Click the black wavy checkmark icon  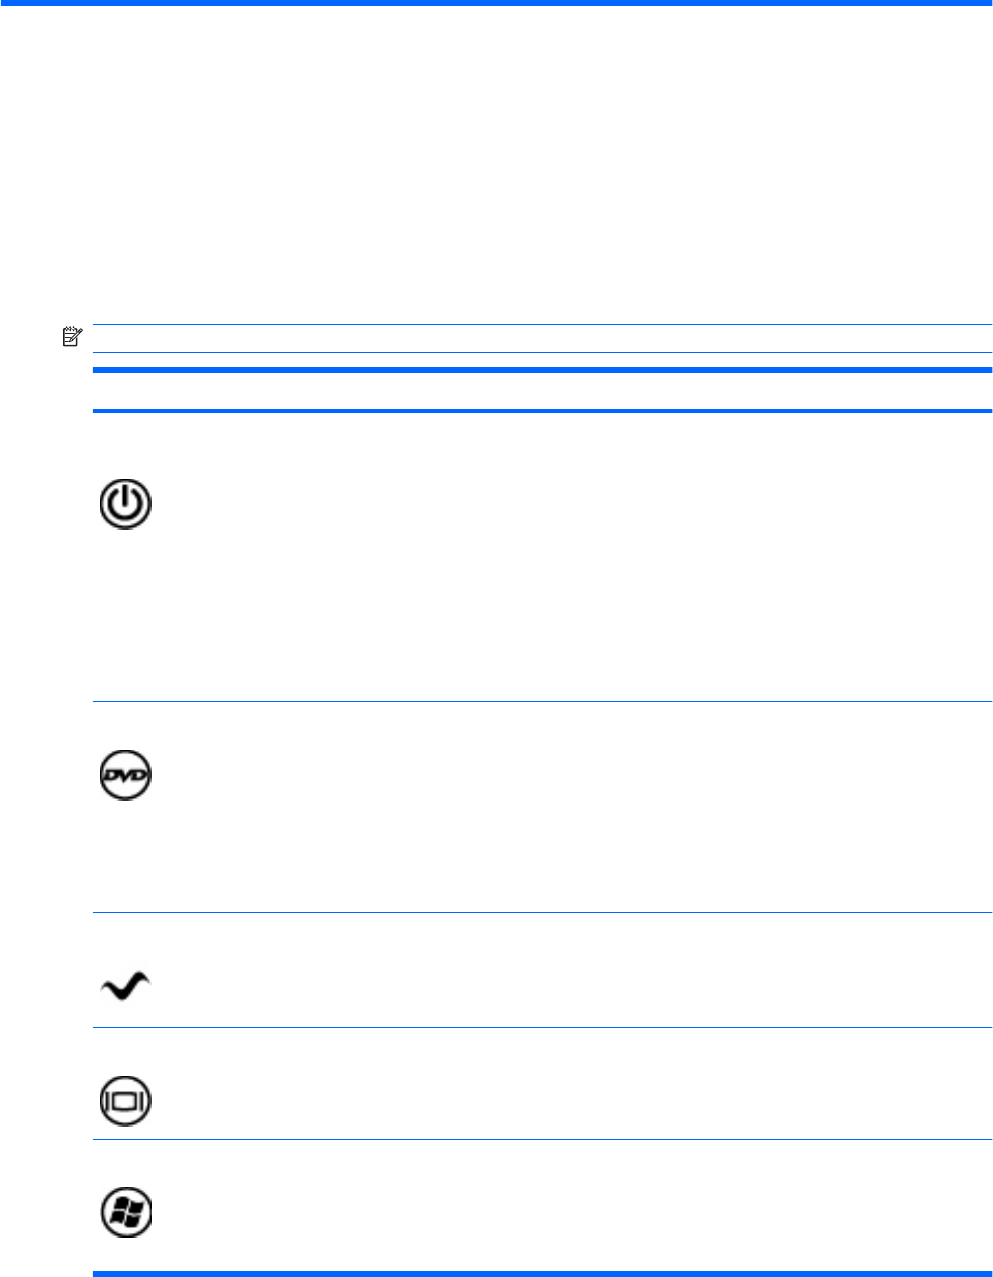click(125, 987)
